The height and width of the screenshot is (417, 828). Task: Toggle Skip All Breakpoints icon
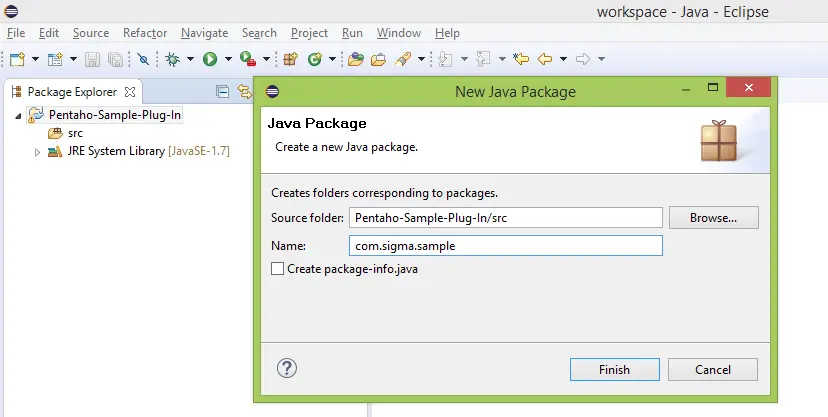coord(143,59)
